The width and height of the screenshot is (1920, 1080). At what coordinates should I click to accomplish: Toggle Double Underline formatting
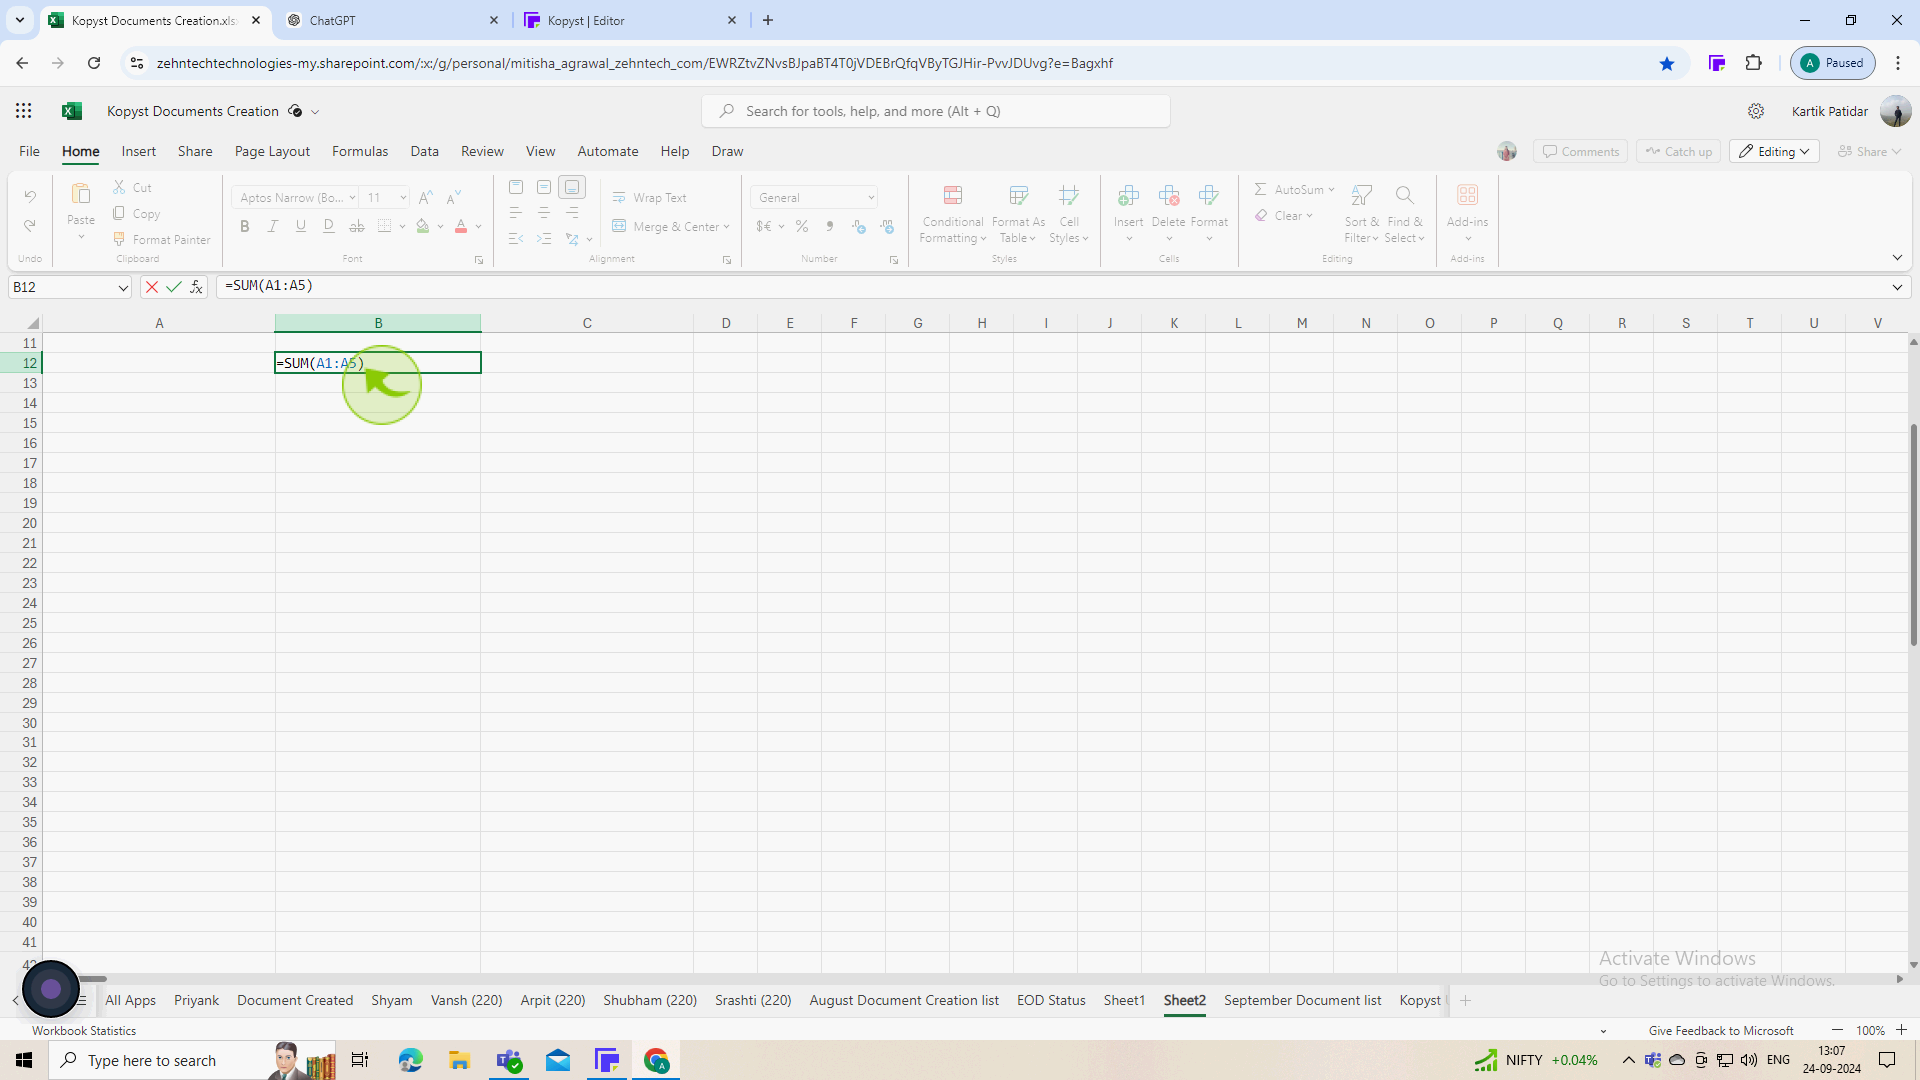tap(328, 227)
